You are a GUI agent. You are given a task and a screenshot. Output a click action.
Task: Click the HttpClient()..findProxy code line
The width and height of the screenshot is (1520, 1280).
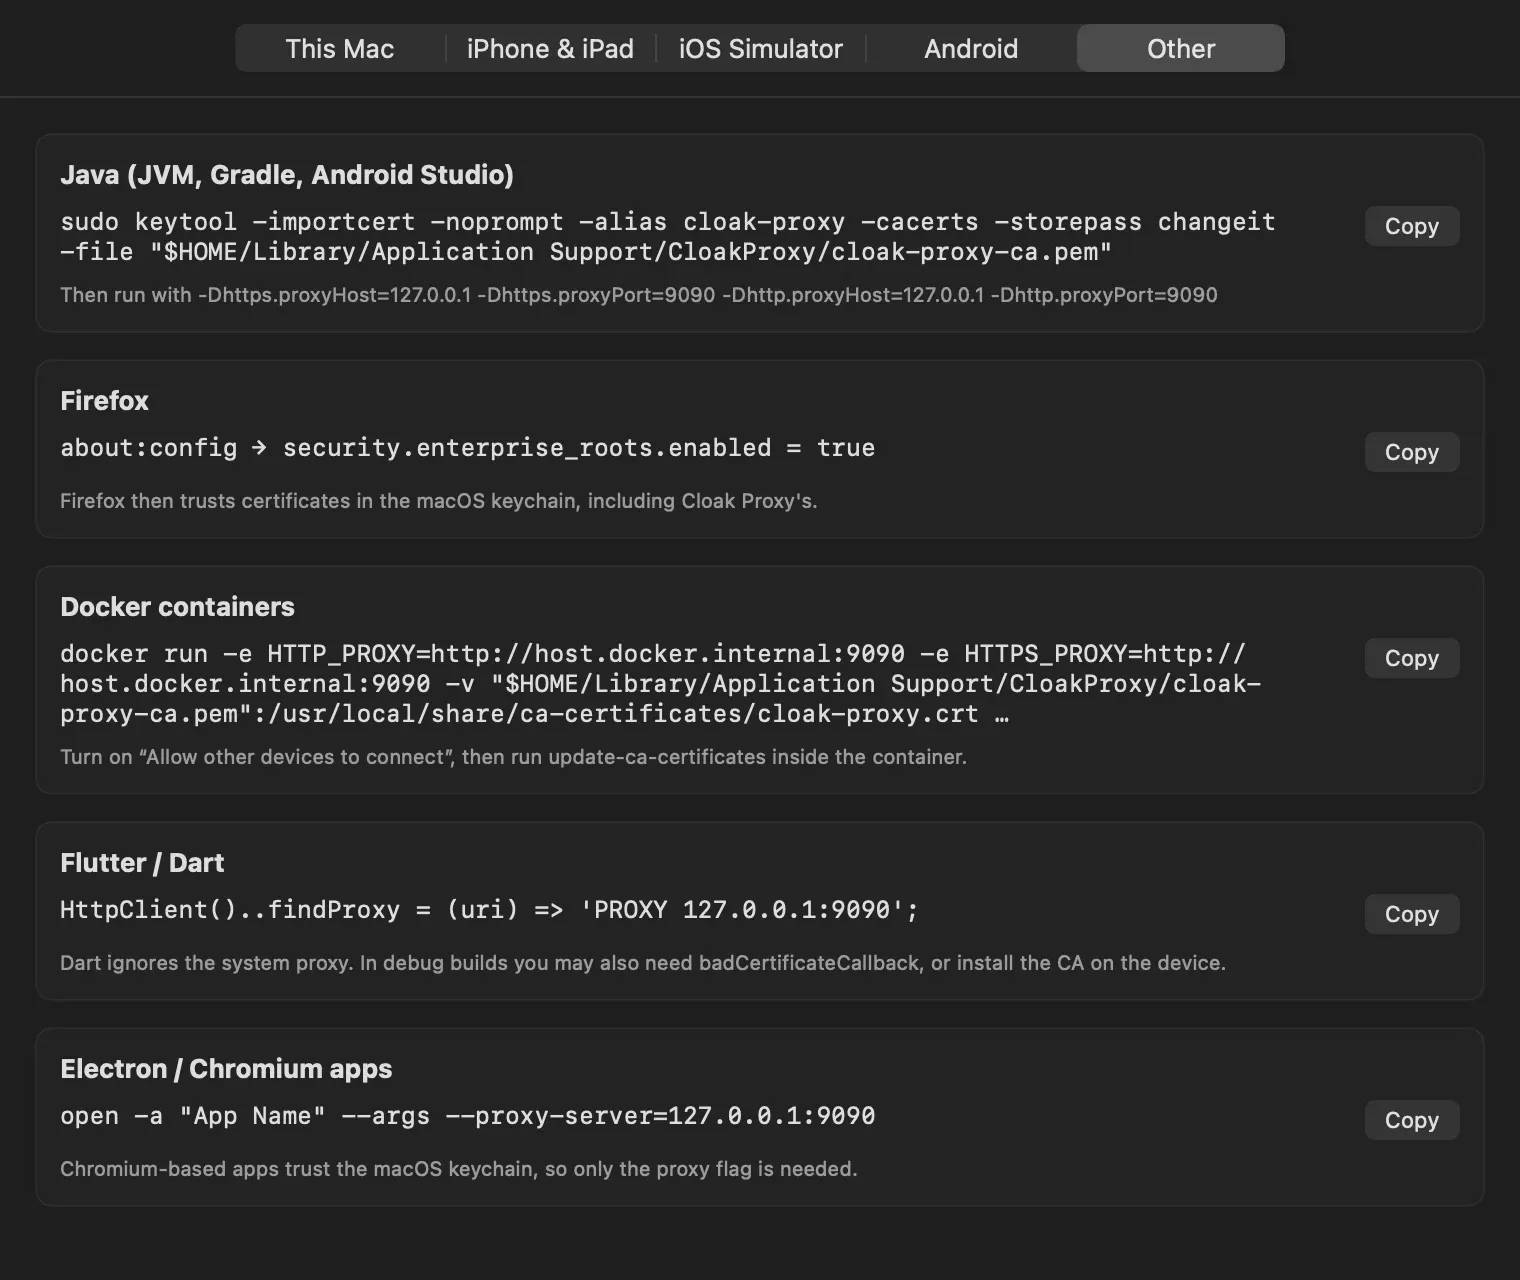489,910
